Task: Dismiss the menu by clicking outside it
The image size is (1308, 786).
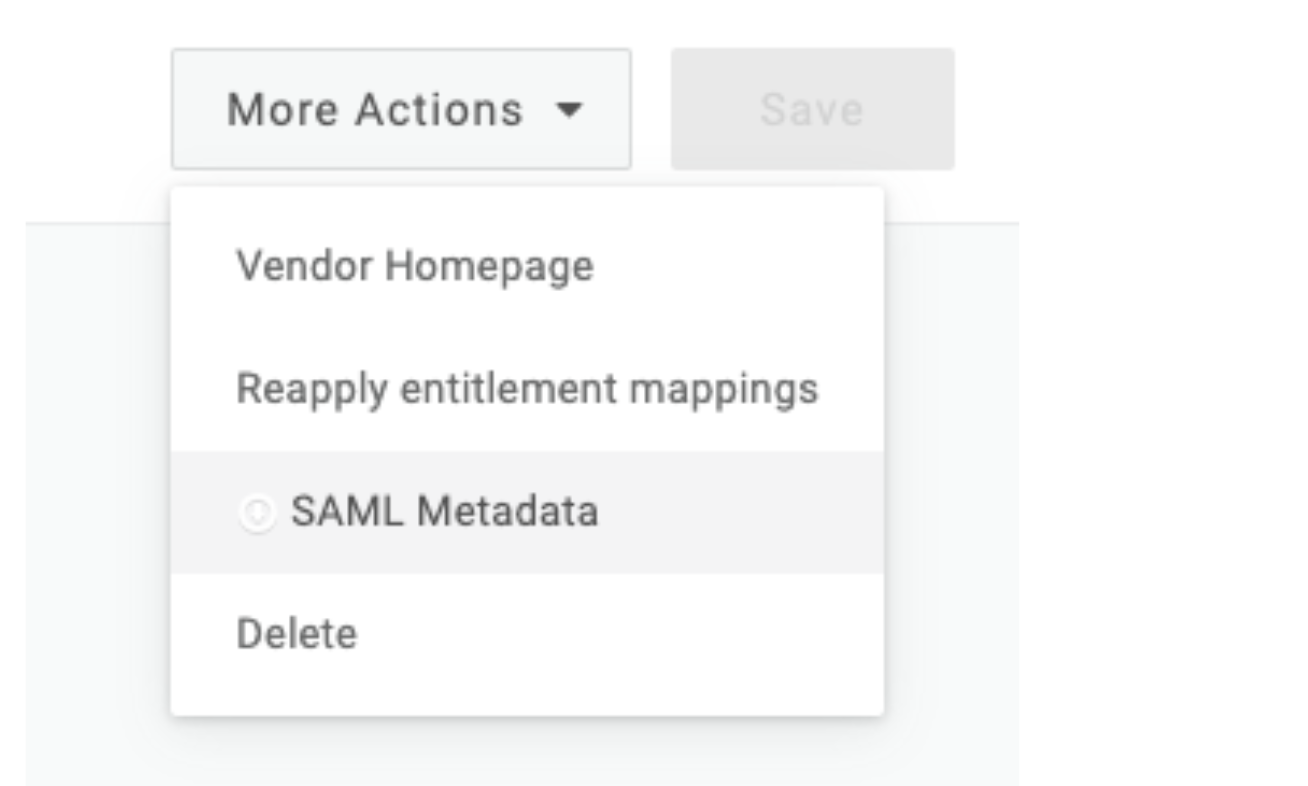Action: click(x=1100, y=450)
